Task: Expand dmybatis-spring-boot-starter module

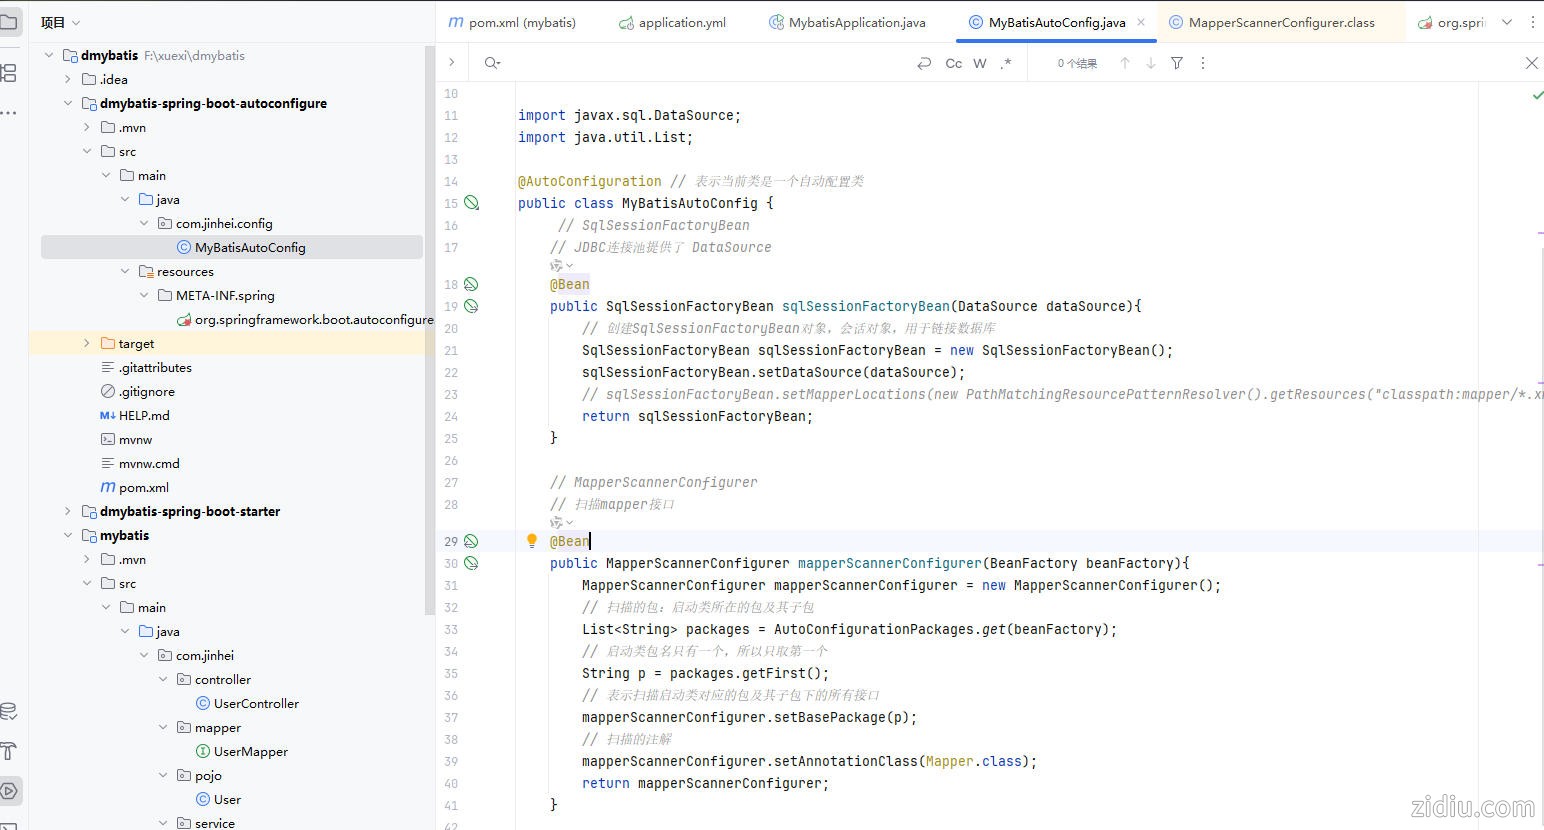Action: pos(68,511)
